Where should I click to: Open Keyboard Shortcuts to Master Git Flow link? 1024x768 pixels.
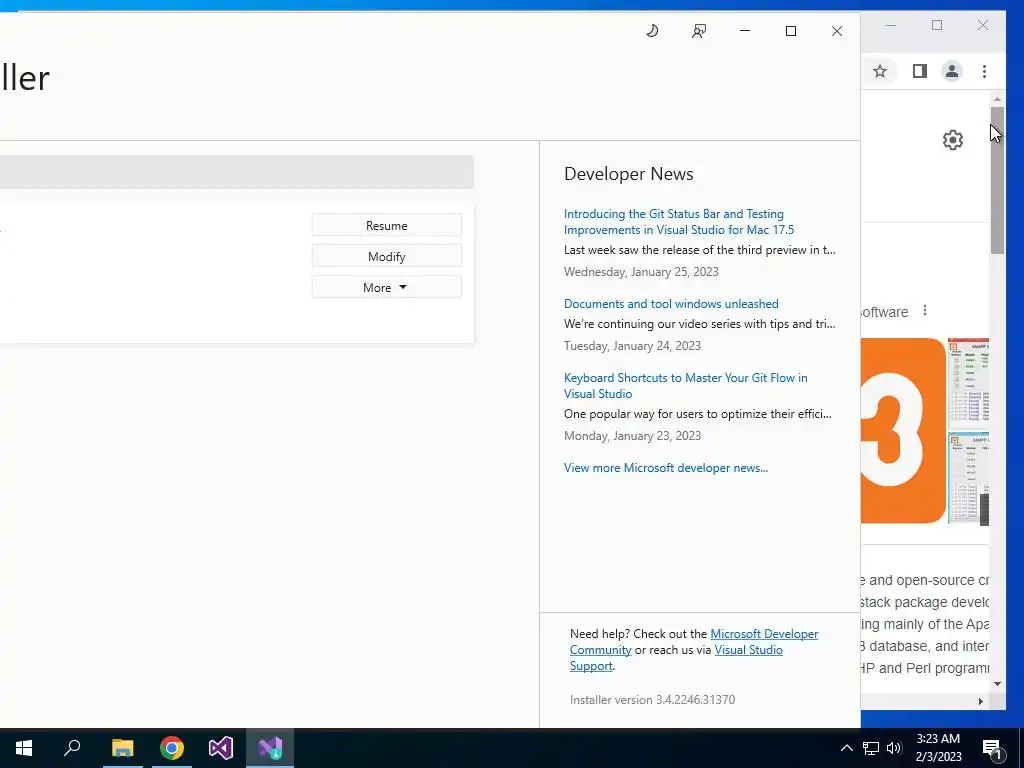pos(685,385)
